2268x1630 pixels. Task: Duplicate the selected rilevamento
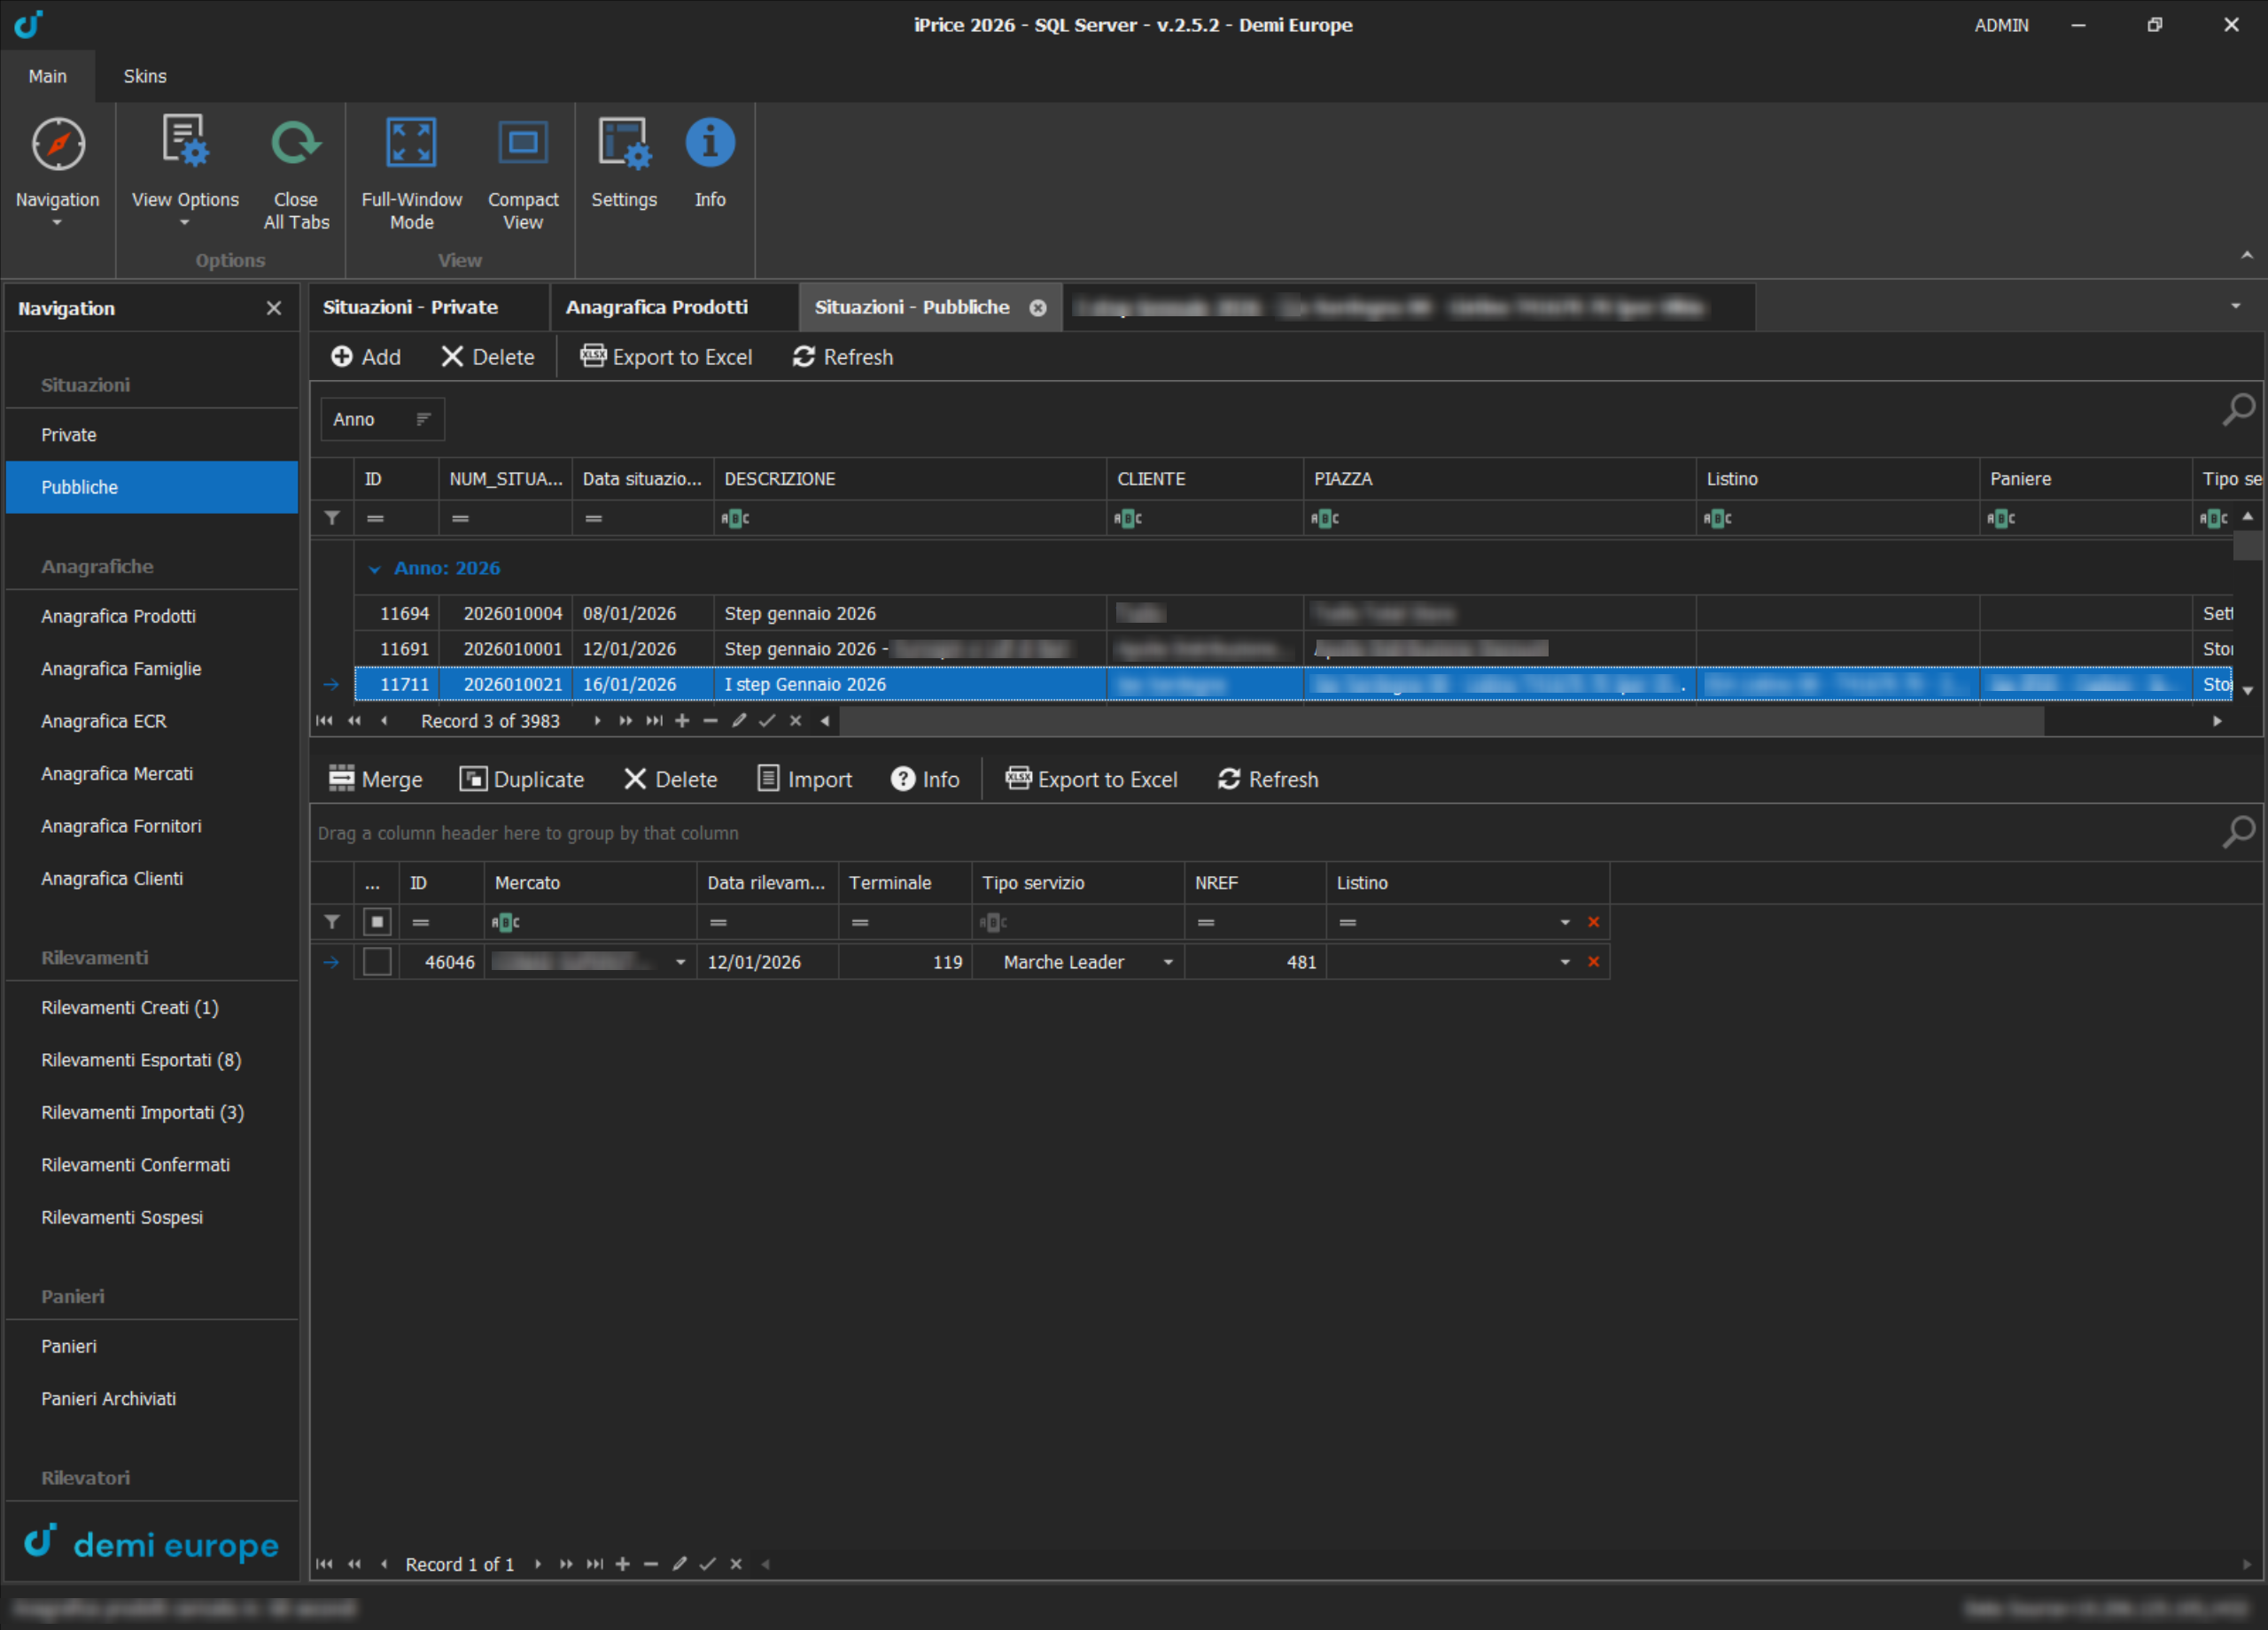click(x=522, y=779)
